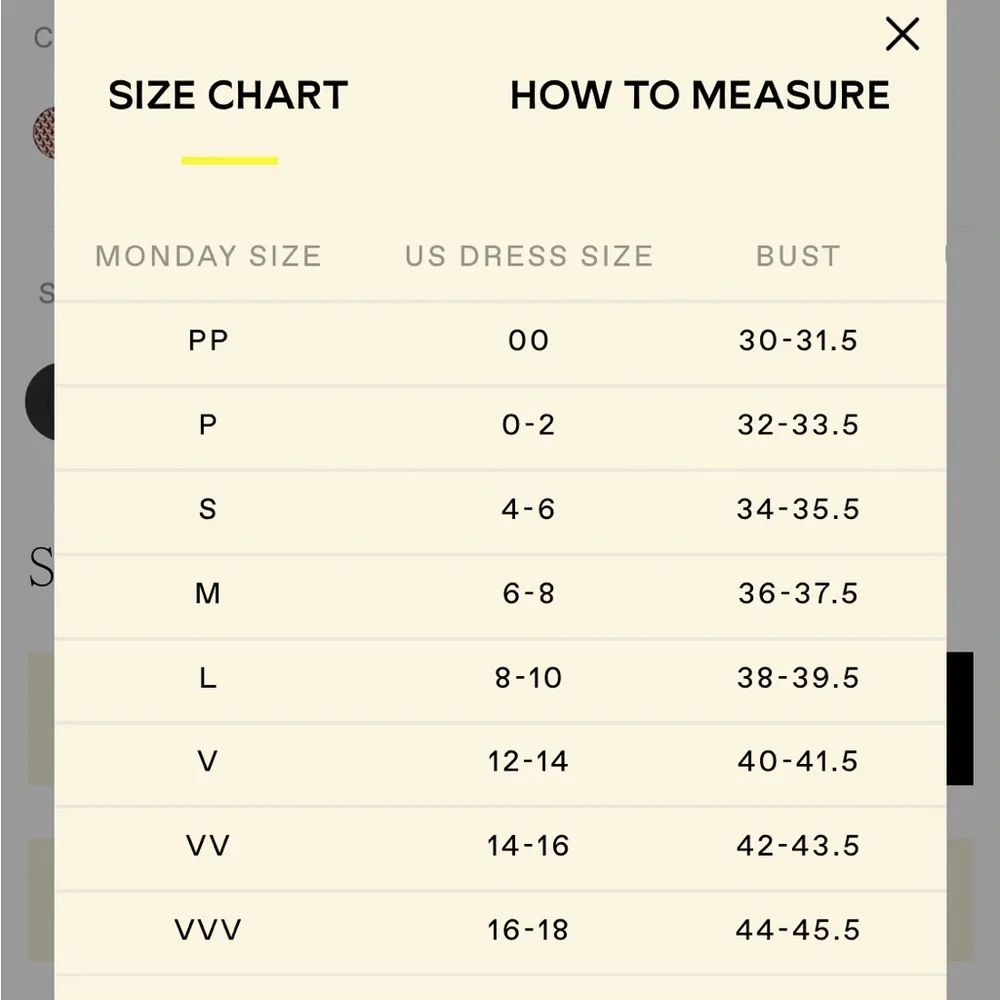Click the US Dress Size column header
Screen dimensions: 1000x1000
tap(529, 256)
